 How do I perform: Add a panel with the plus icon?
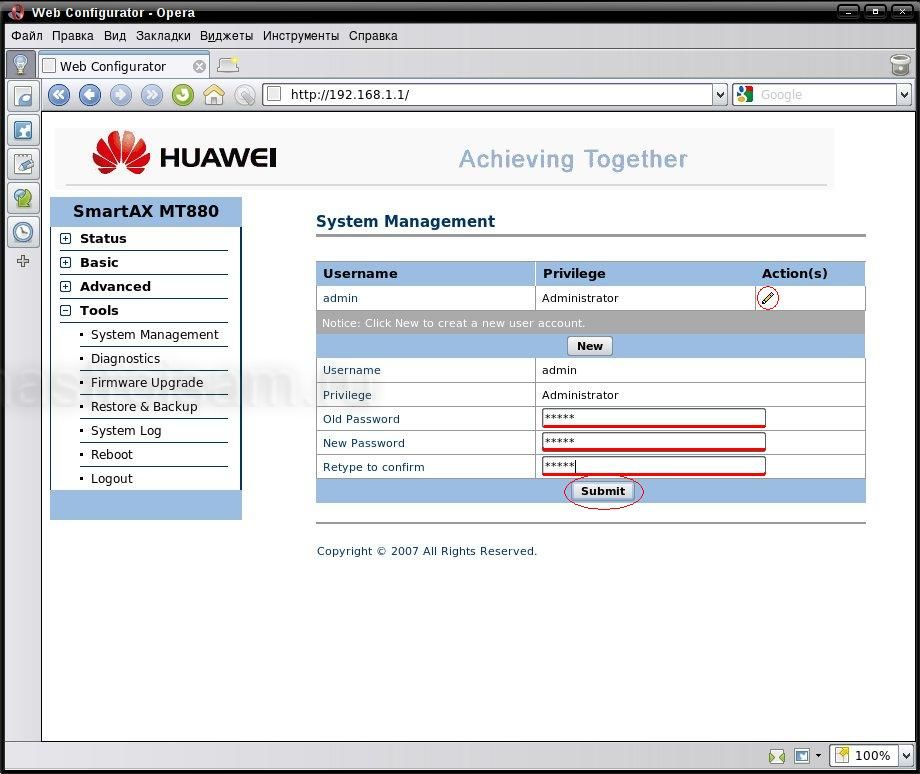[23, 261]
